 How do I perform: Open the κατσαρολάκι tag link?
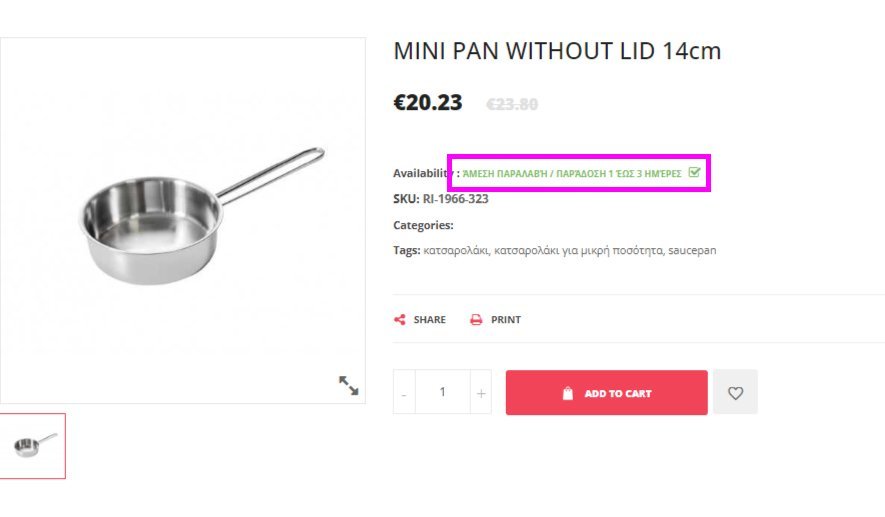455,250
